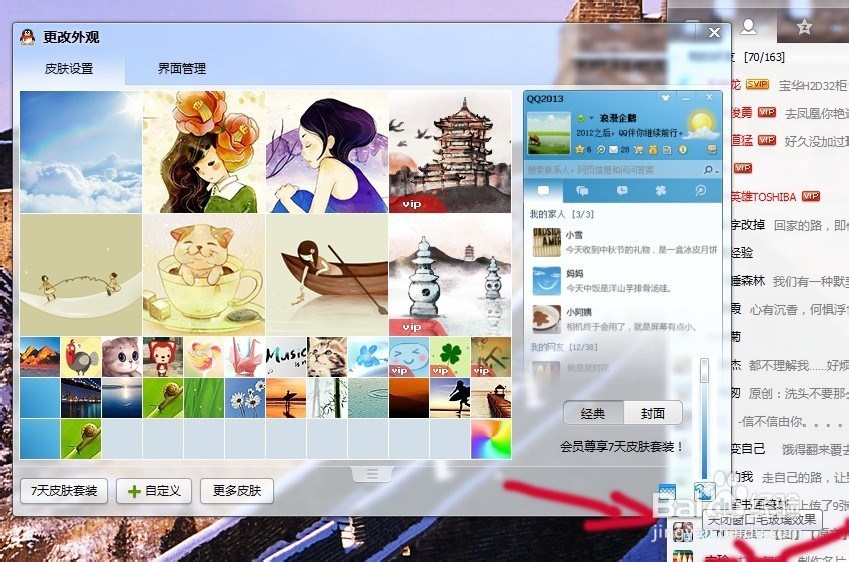The height and width of the screenshot is (562, 849).
Task: Select the wooden pier skin
Action: [x=491, y=398]
